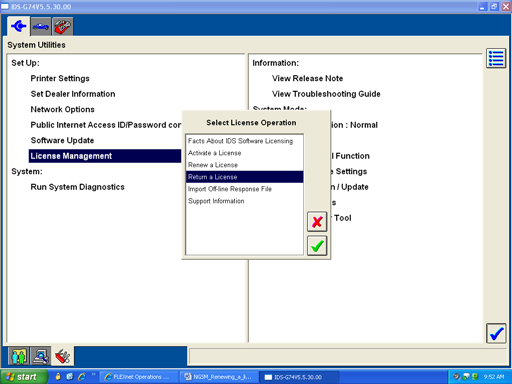Click the clock showing 9:52 AM

[x=494, y=377]
